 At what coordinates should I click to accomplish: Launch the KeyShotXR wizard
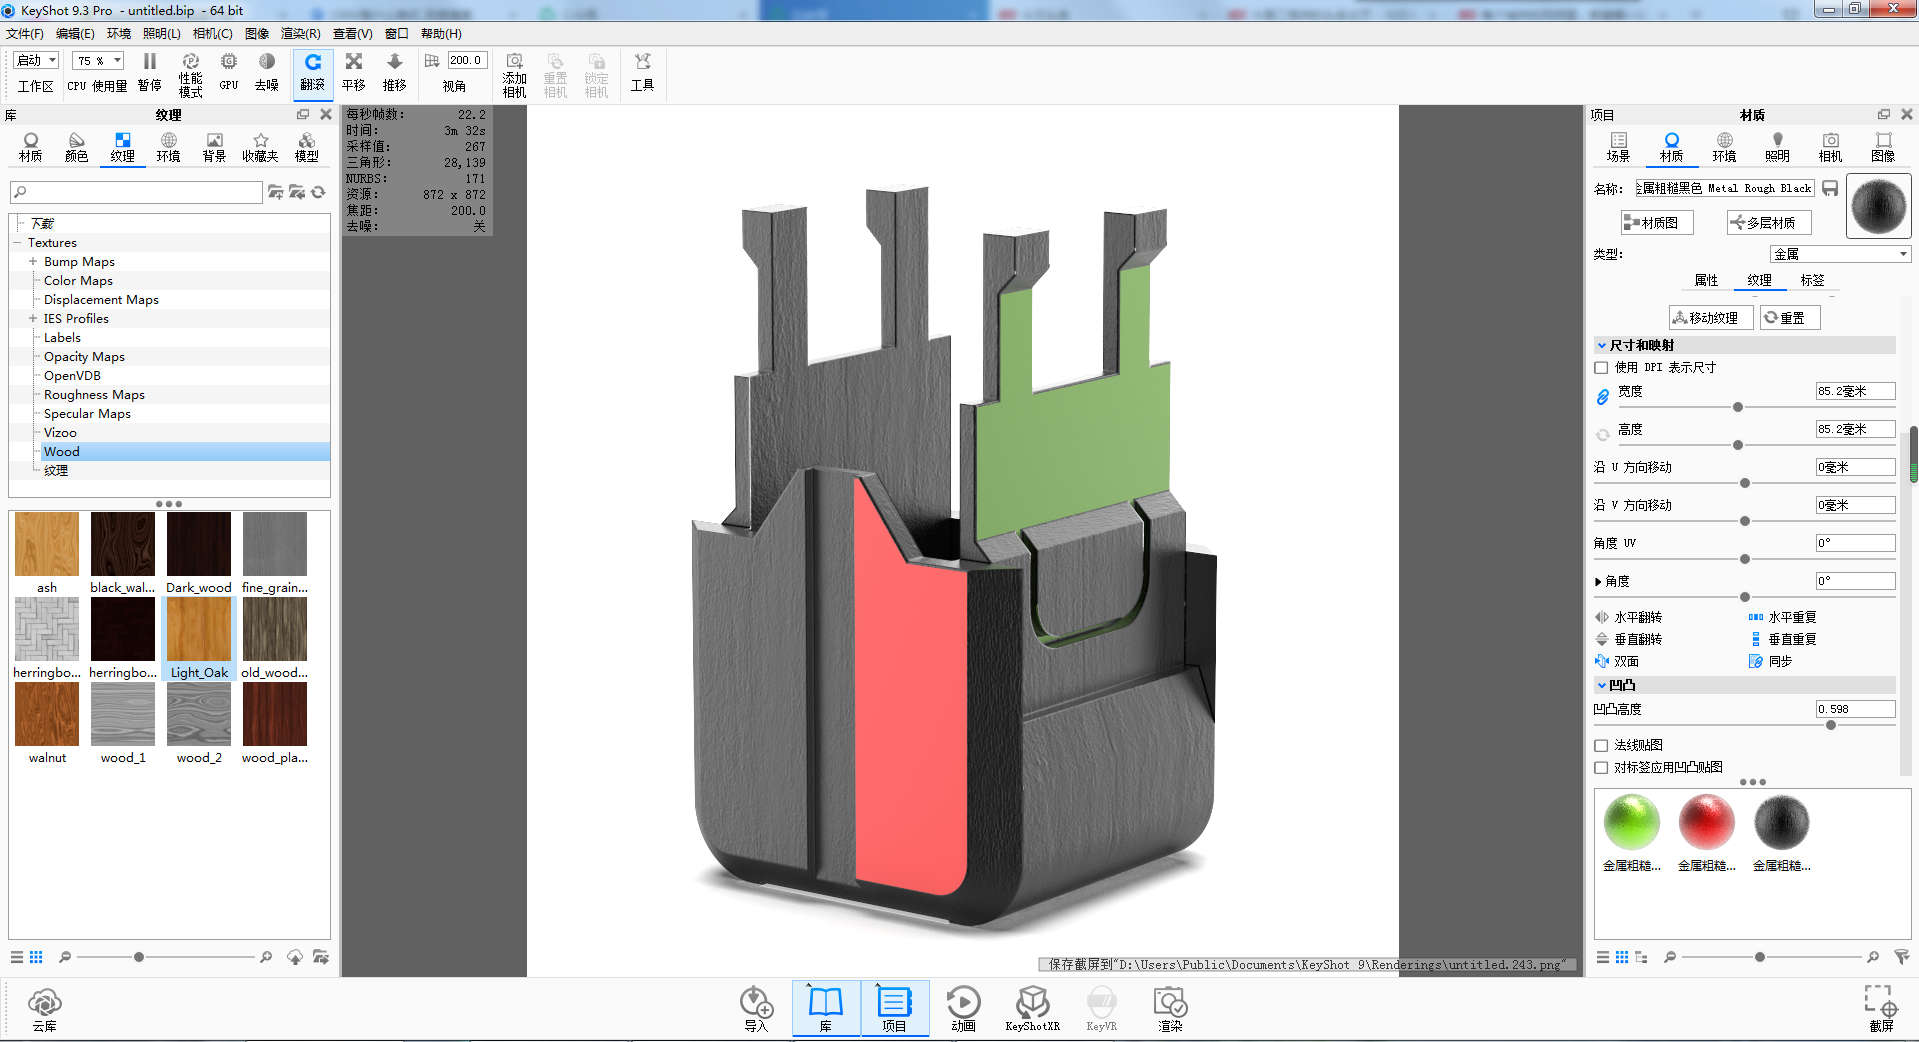[1032, 1008]
